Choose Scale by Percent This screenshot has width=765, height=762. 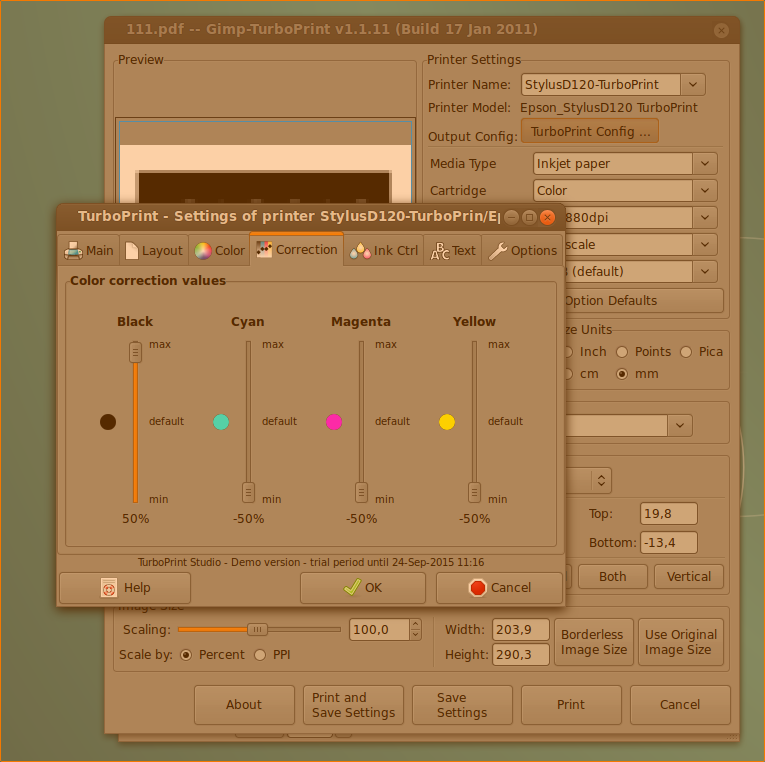[186, 655]
